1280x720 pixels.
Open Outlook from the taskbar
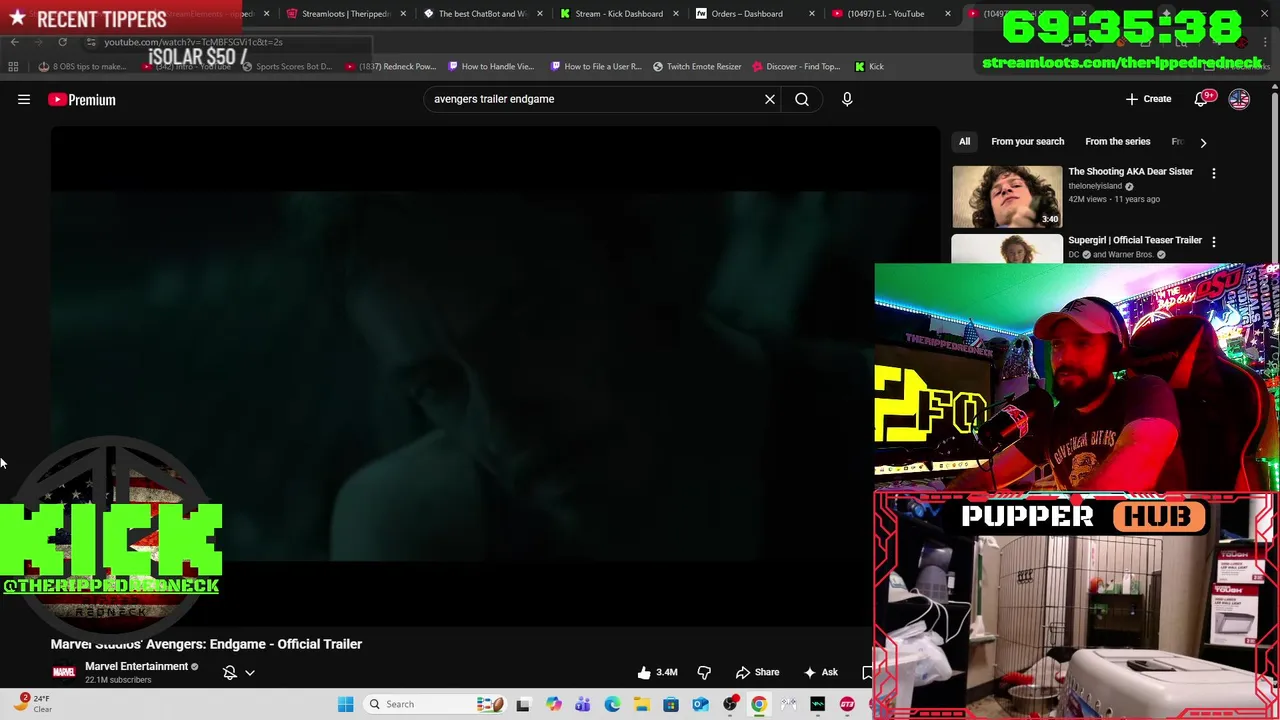tap(700, 704)
